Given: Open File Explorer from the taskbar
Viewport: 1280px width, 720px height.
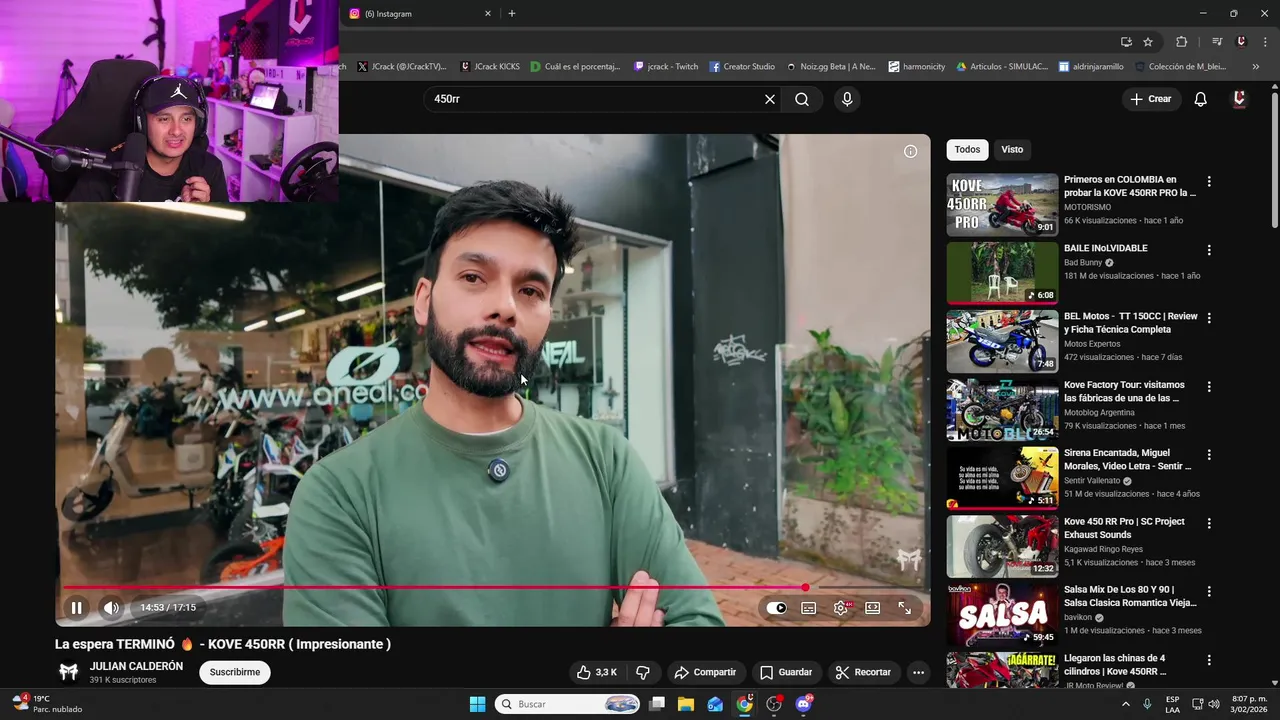Looking at the screenshot, I should pyautogui.click(x=686, y=704).
